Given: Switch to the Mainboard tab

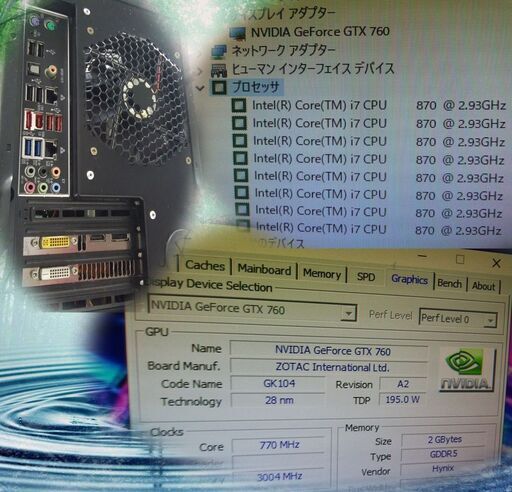Looking at the screenshot, I should tap(264, 269).
